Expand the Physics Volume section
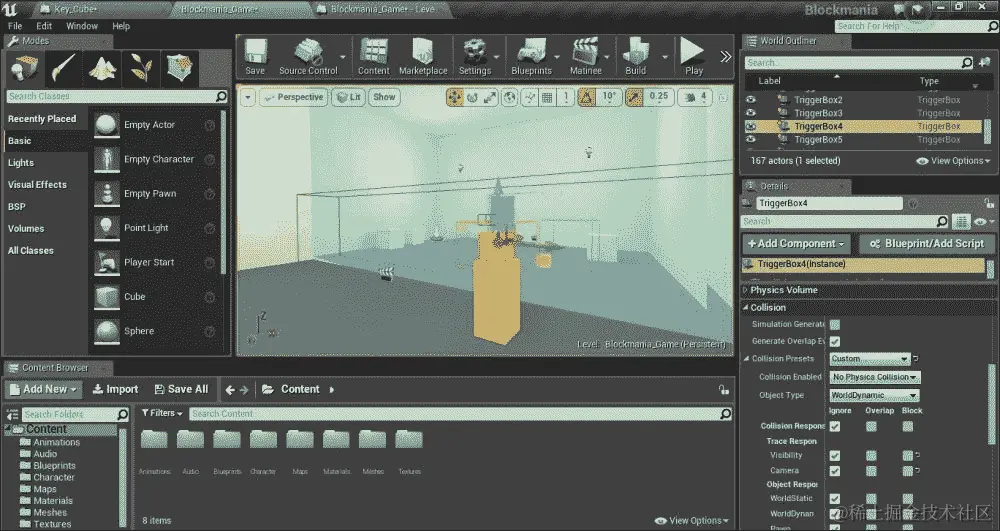The width and height of the screenshot is (1000, 531). coord(746,290)
